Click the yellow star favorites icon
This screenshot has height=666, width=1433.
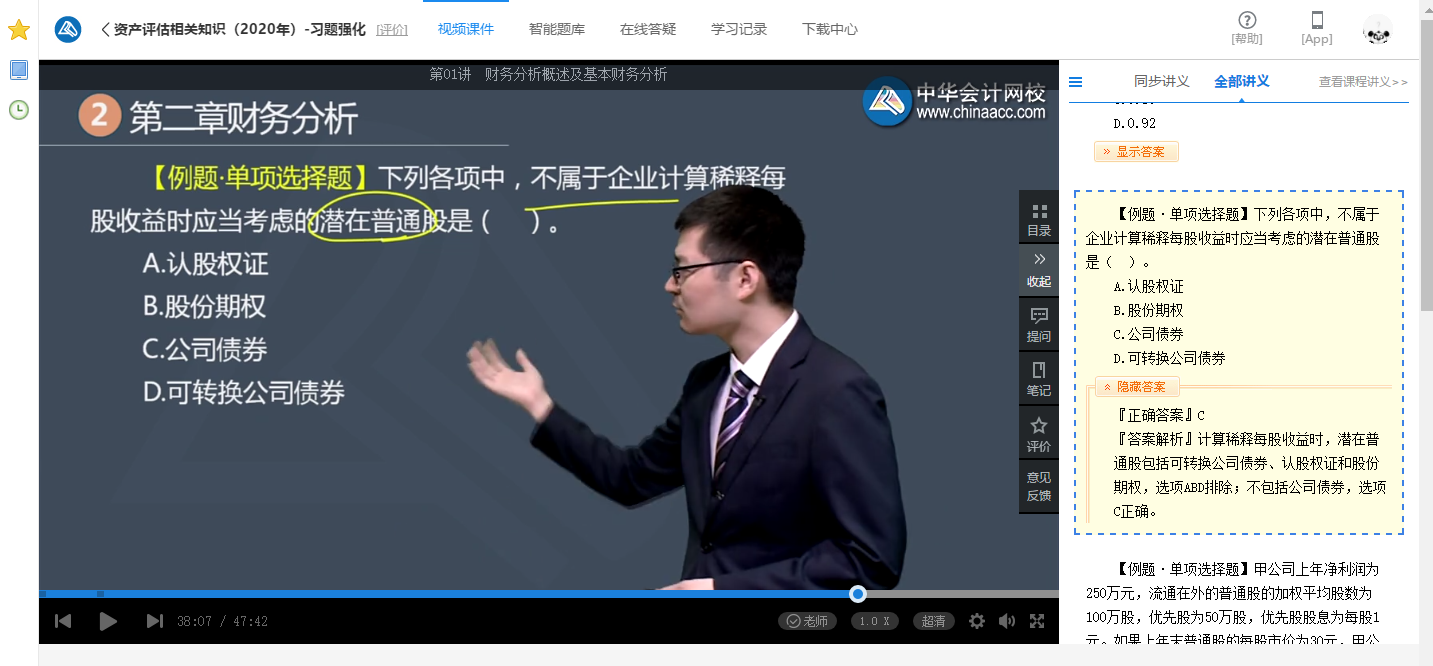pos(18,30)
